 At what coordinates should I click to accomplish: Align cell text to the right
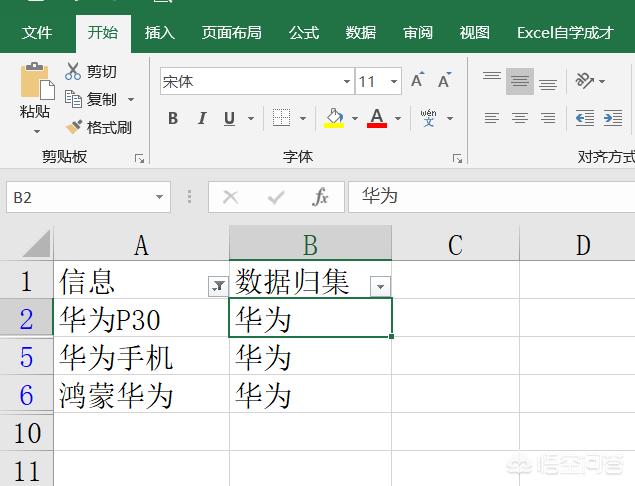548,118
